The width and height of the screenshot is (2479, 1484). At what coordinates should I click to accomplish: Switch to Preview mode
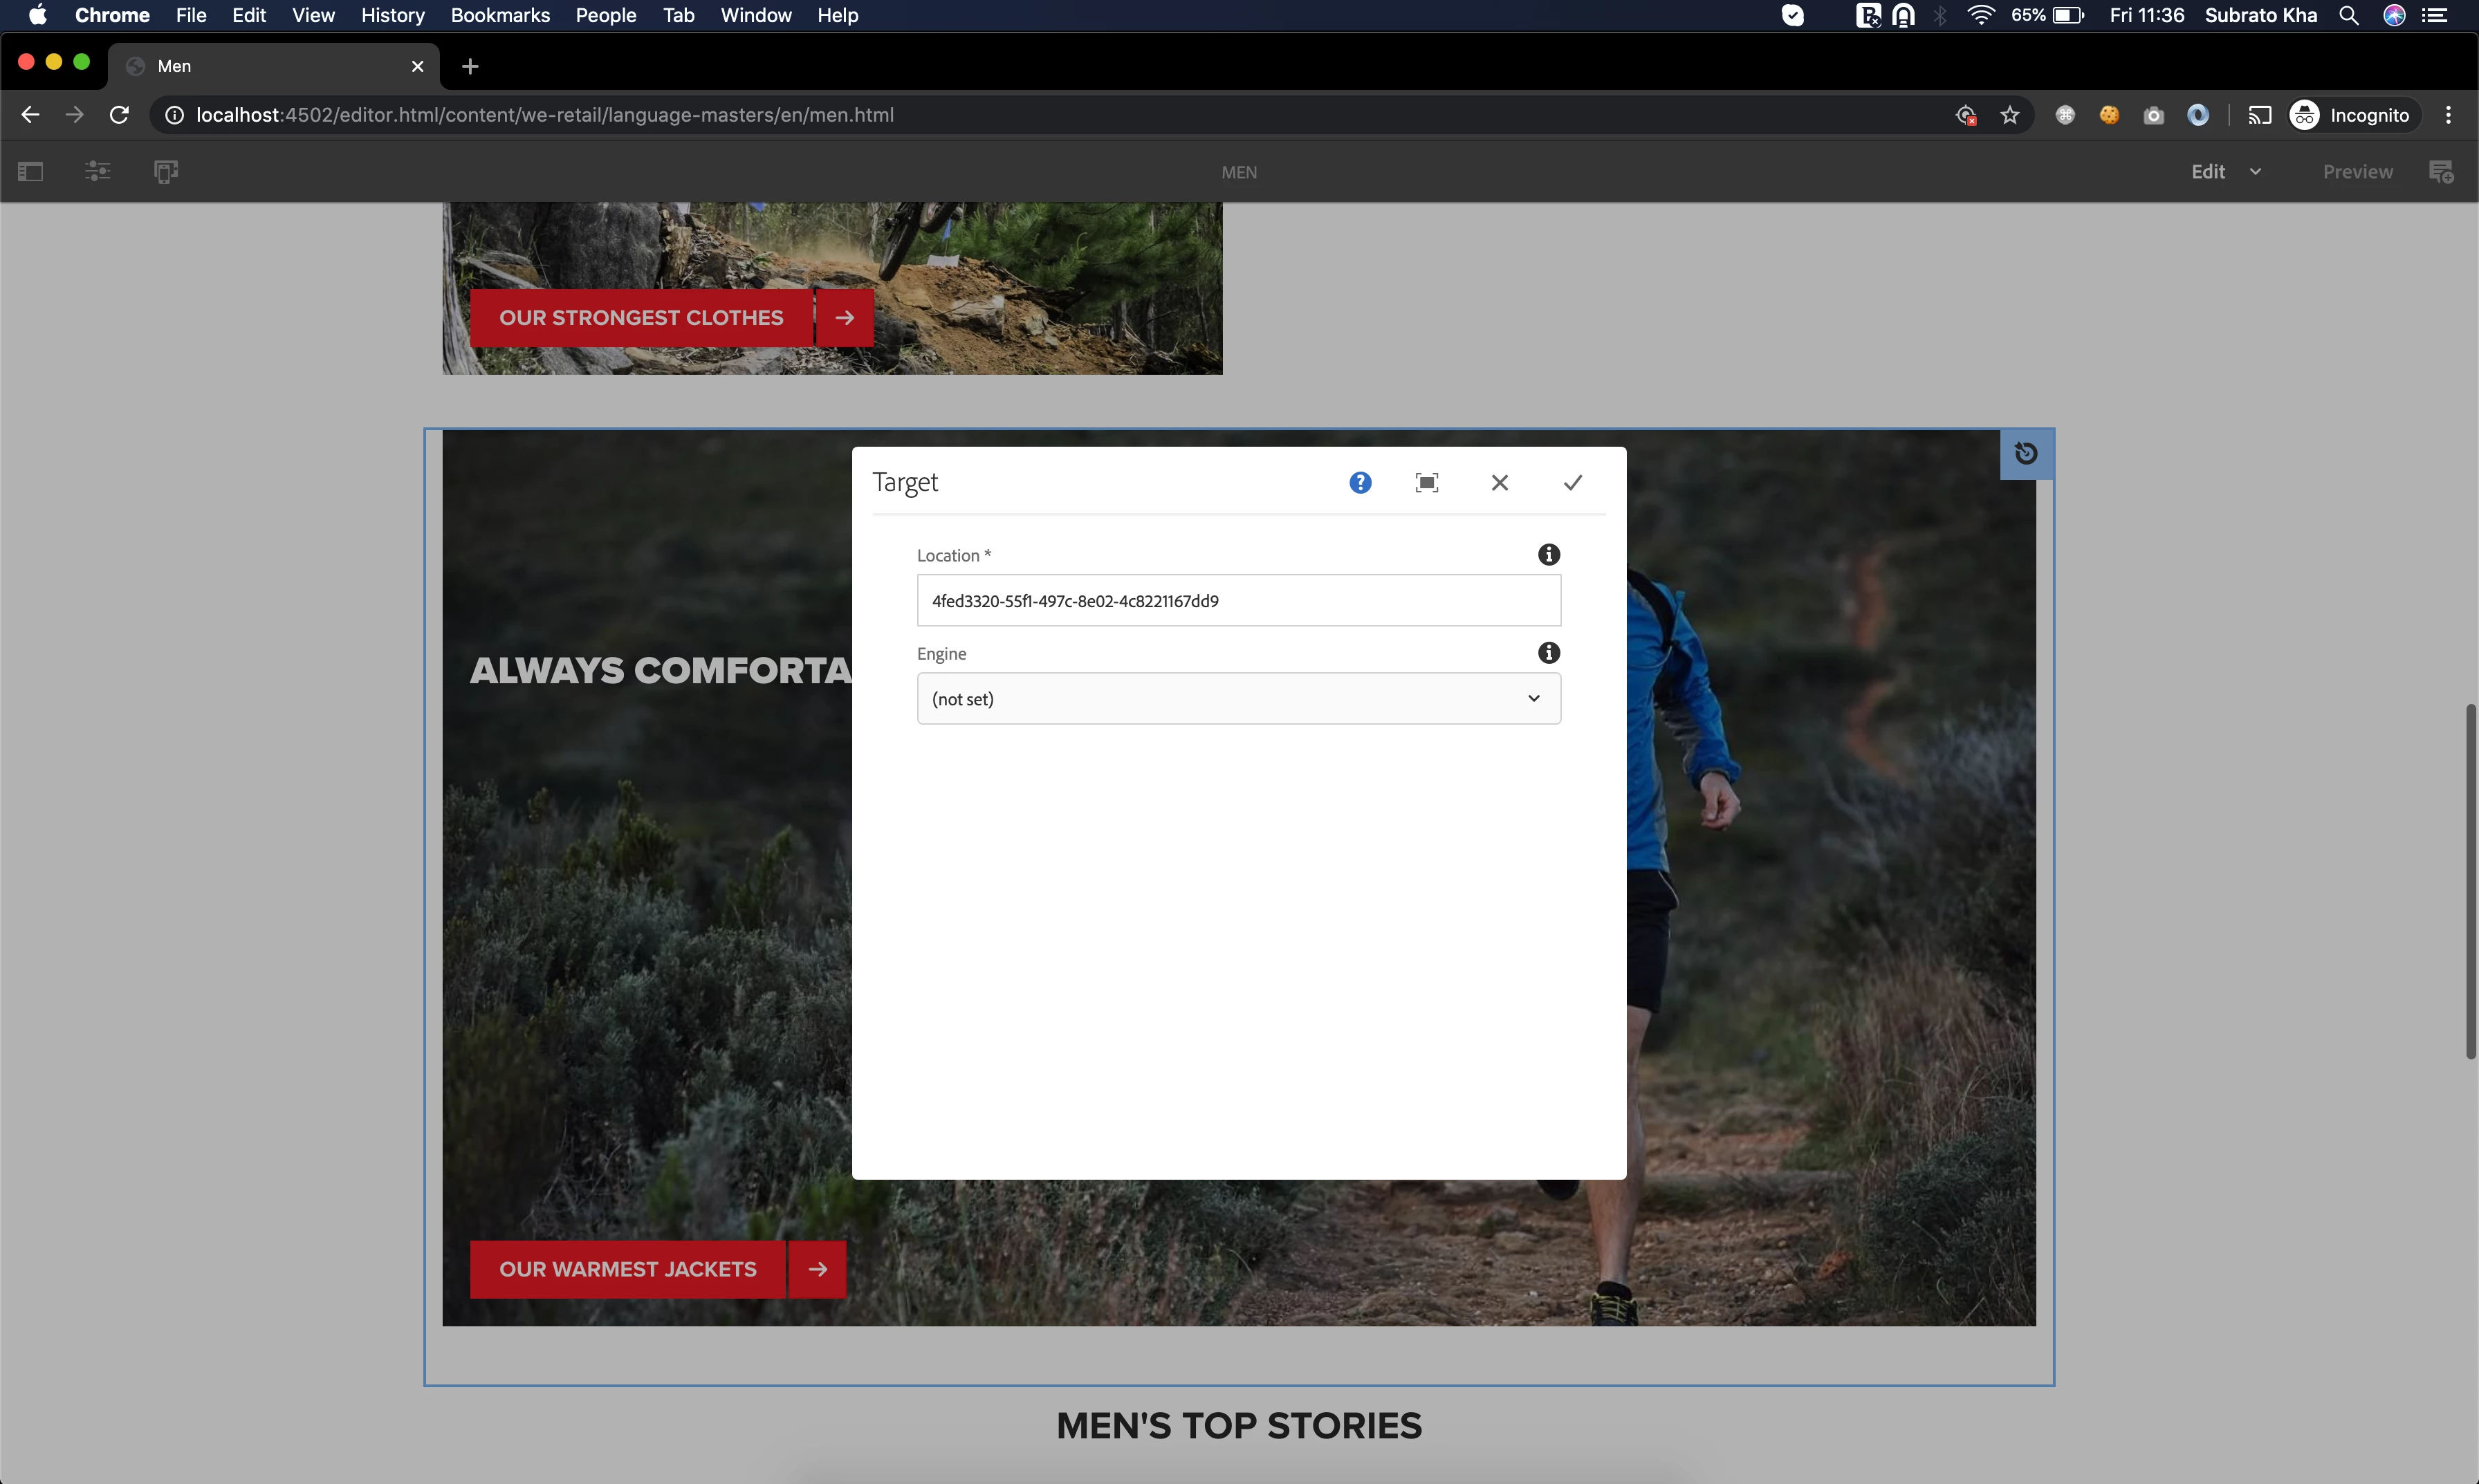coord(2357,172)
